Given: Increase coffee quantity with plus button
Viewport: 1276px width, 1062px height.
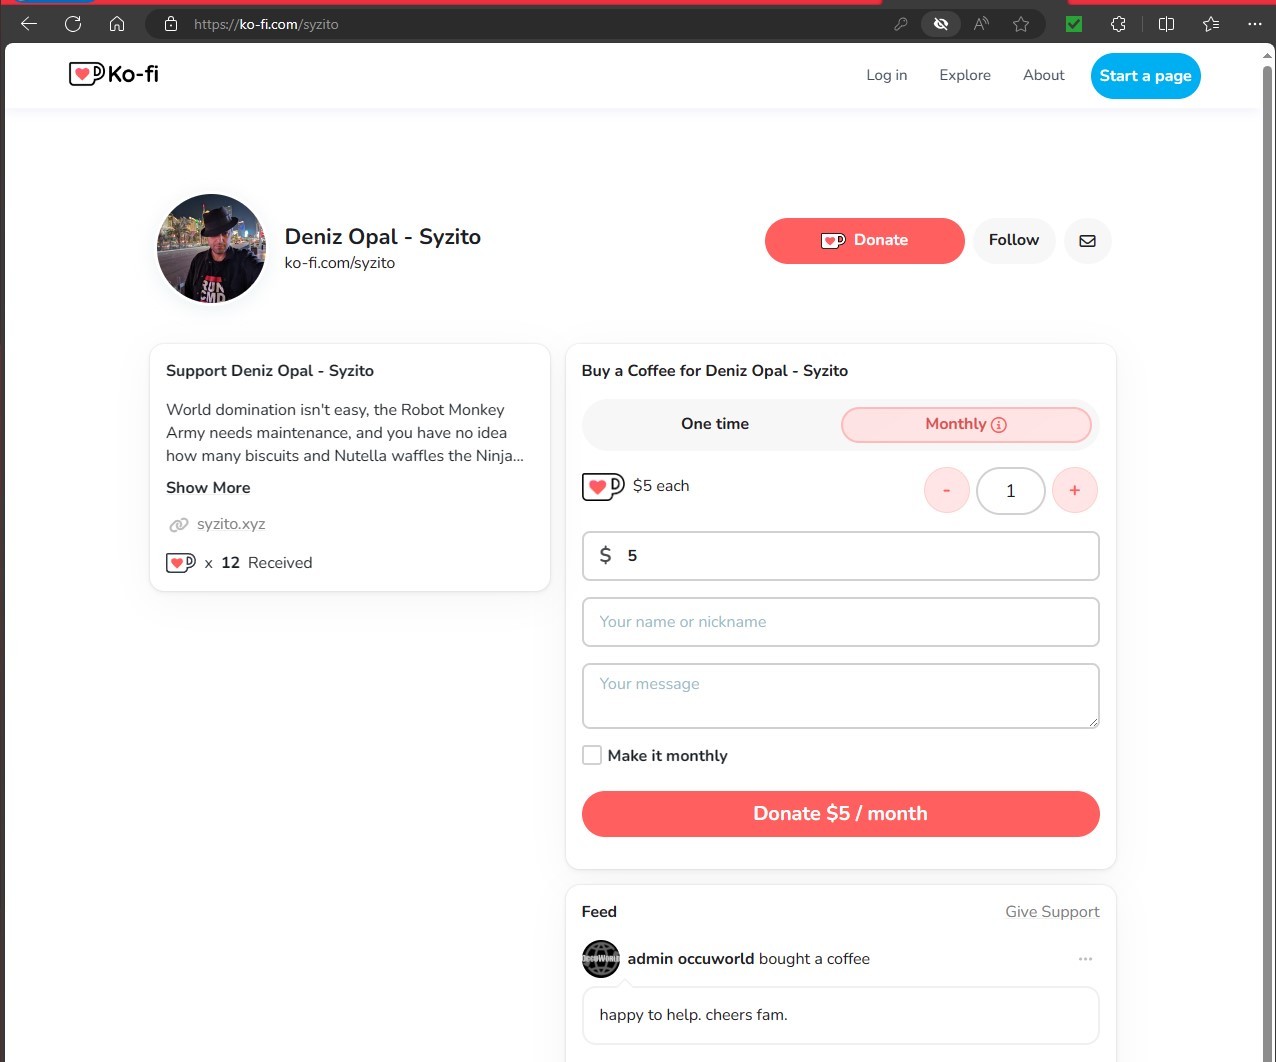Looking at the screenshot, I should point(1075,491).
